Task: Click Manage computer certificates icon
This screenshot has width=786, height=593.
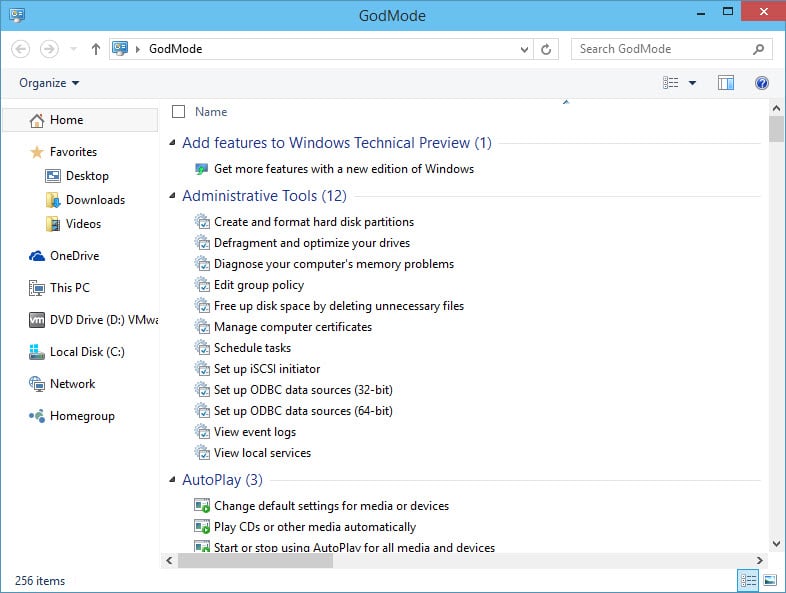Action: pos(202,327)
